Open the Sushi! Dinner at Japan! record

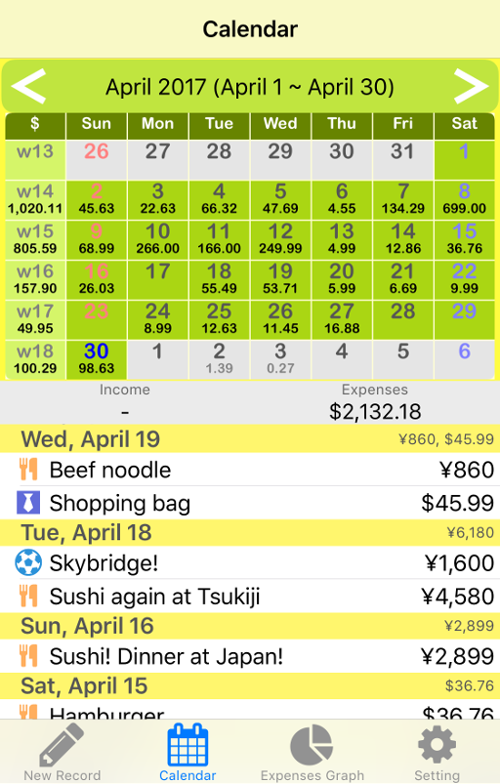[x=250, y=656]
